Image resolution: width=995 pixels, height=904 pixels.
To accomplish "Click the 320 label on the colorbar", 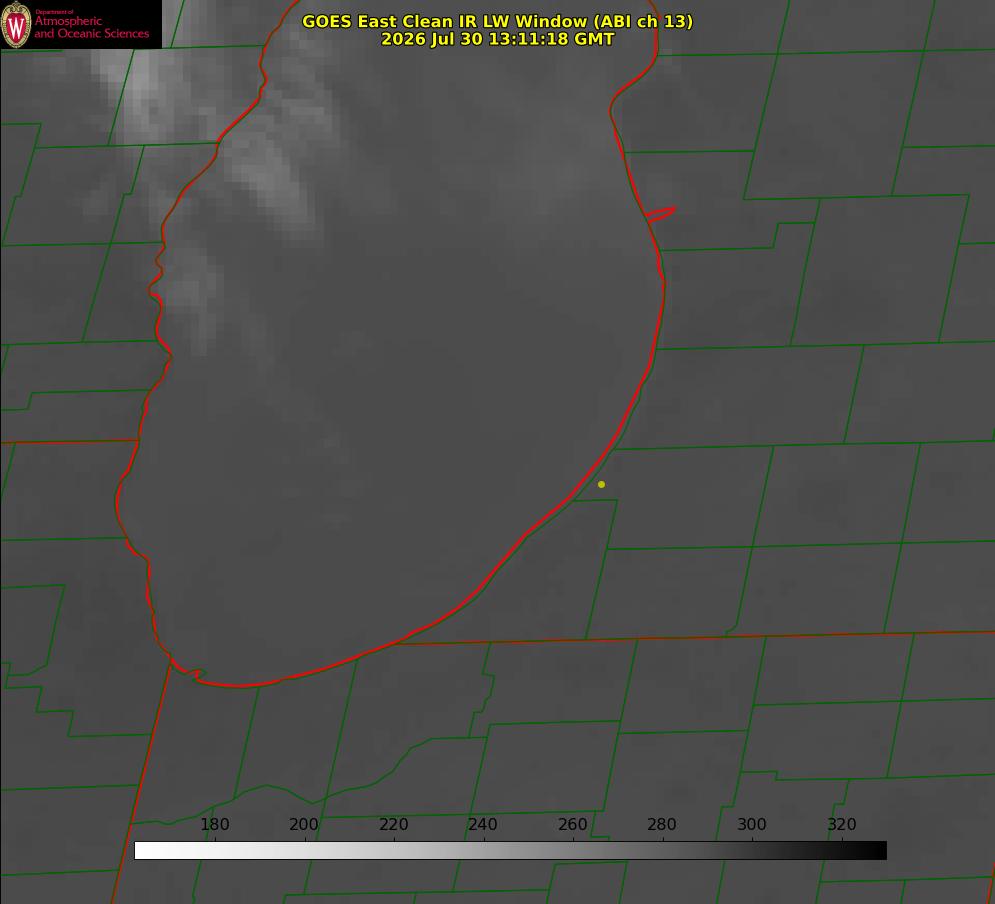I will click(841, 824).
